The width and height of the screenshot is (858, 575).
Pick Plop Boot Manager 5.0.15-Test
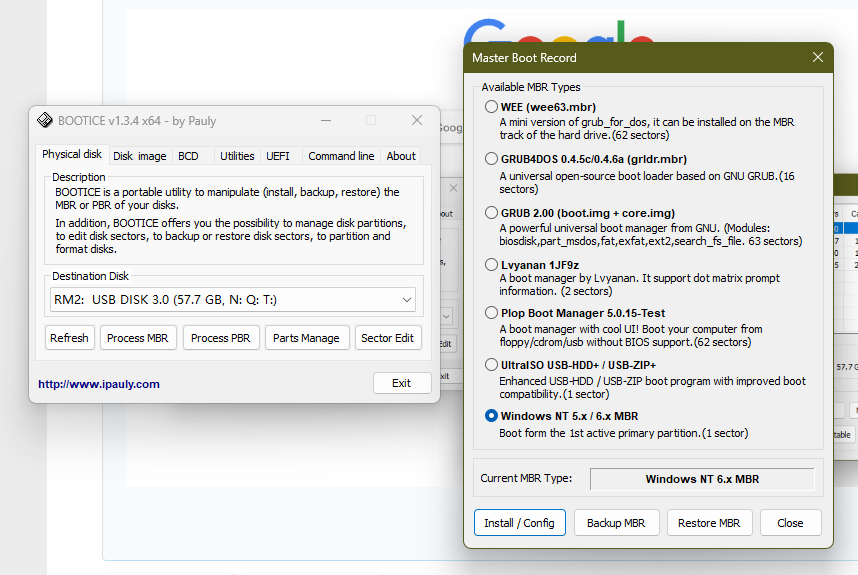coord(491,313)
